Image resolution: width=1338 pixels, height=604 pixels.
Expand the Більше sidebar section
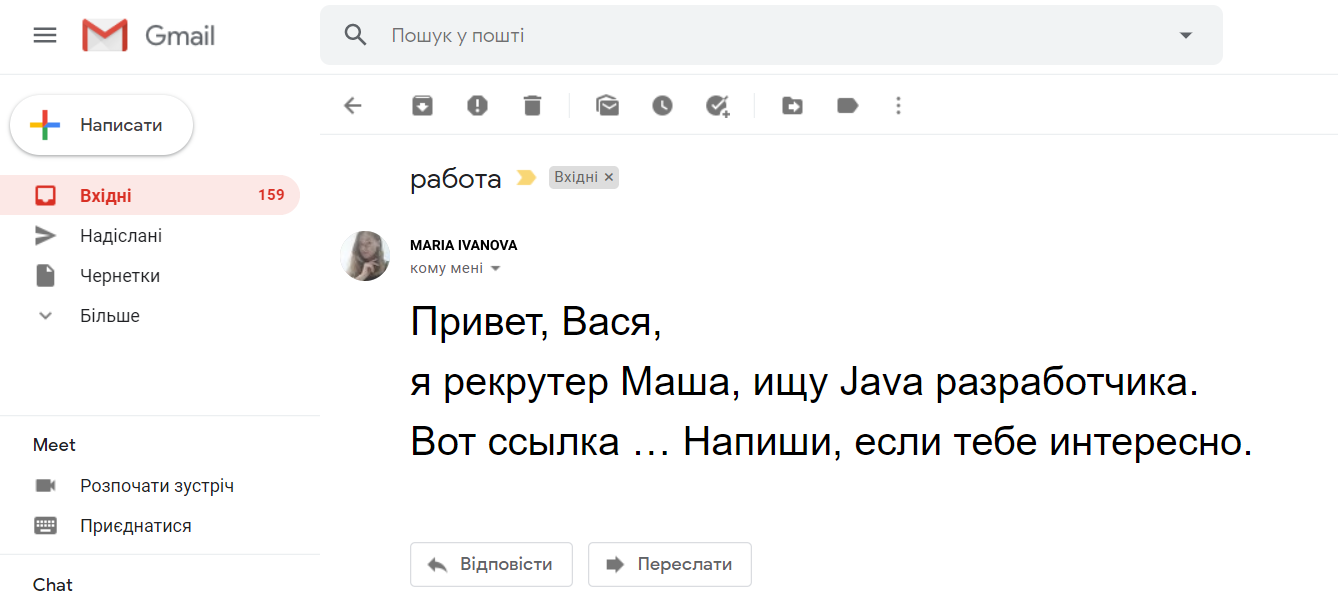pyautogui.click(x=109, y=316)
